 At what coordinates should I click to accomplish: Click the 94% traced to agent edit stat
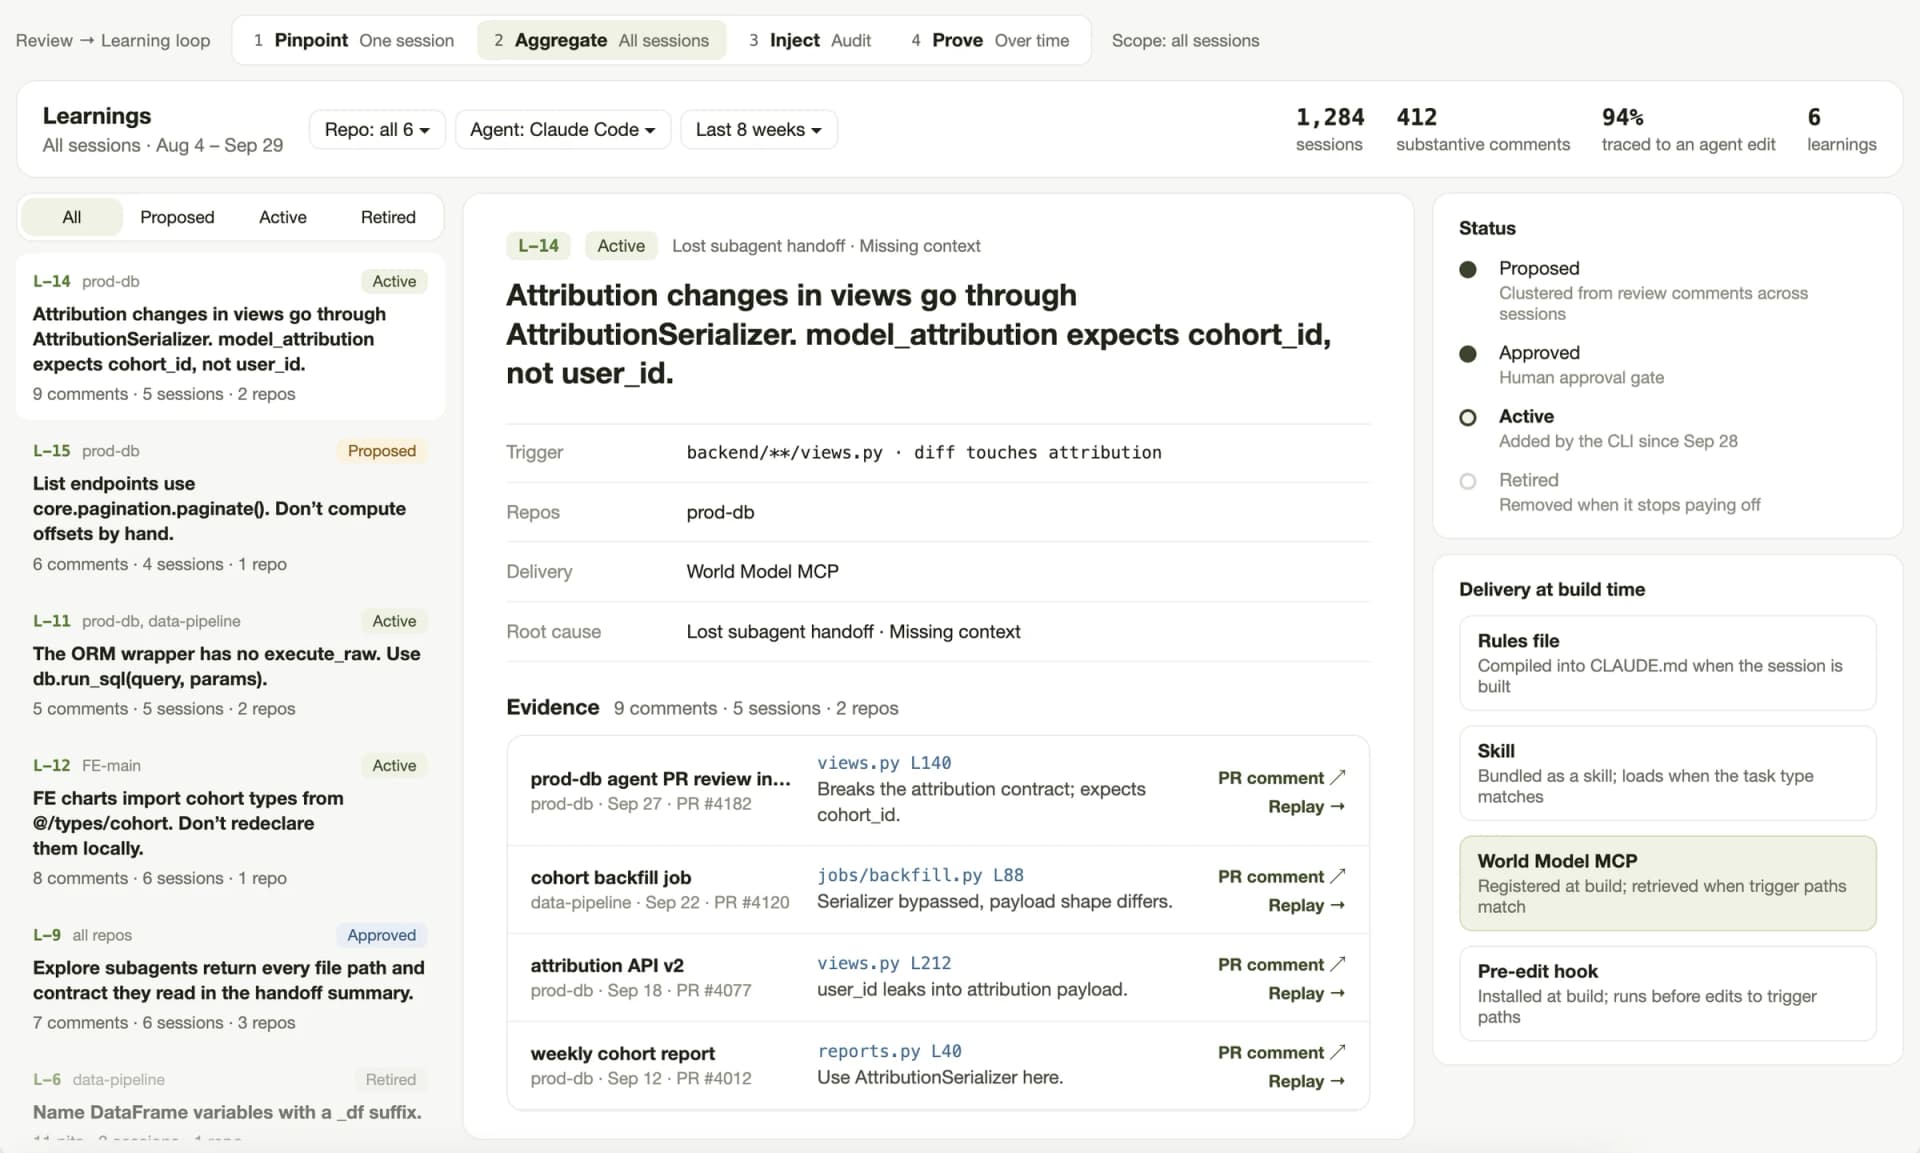point(1688,129)
